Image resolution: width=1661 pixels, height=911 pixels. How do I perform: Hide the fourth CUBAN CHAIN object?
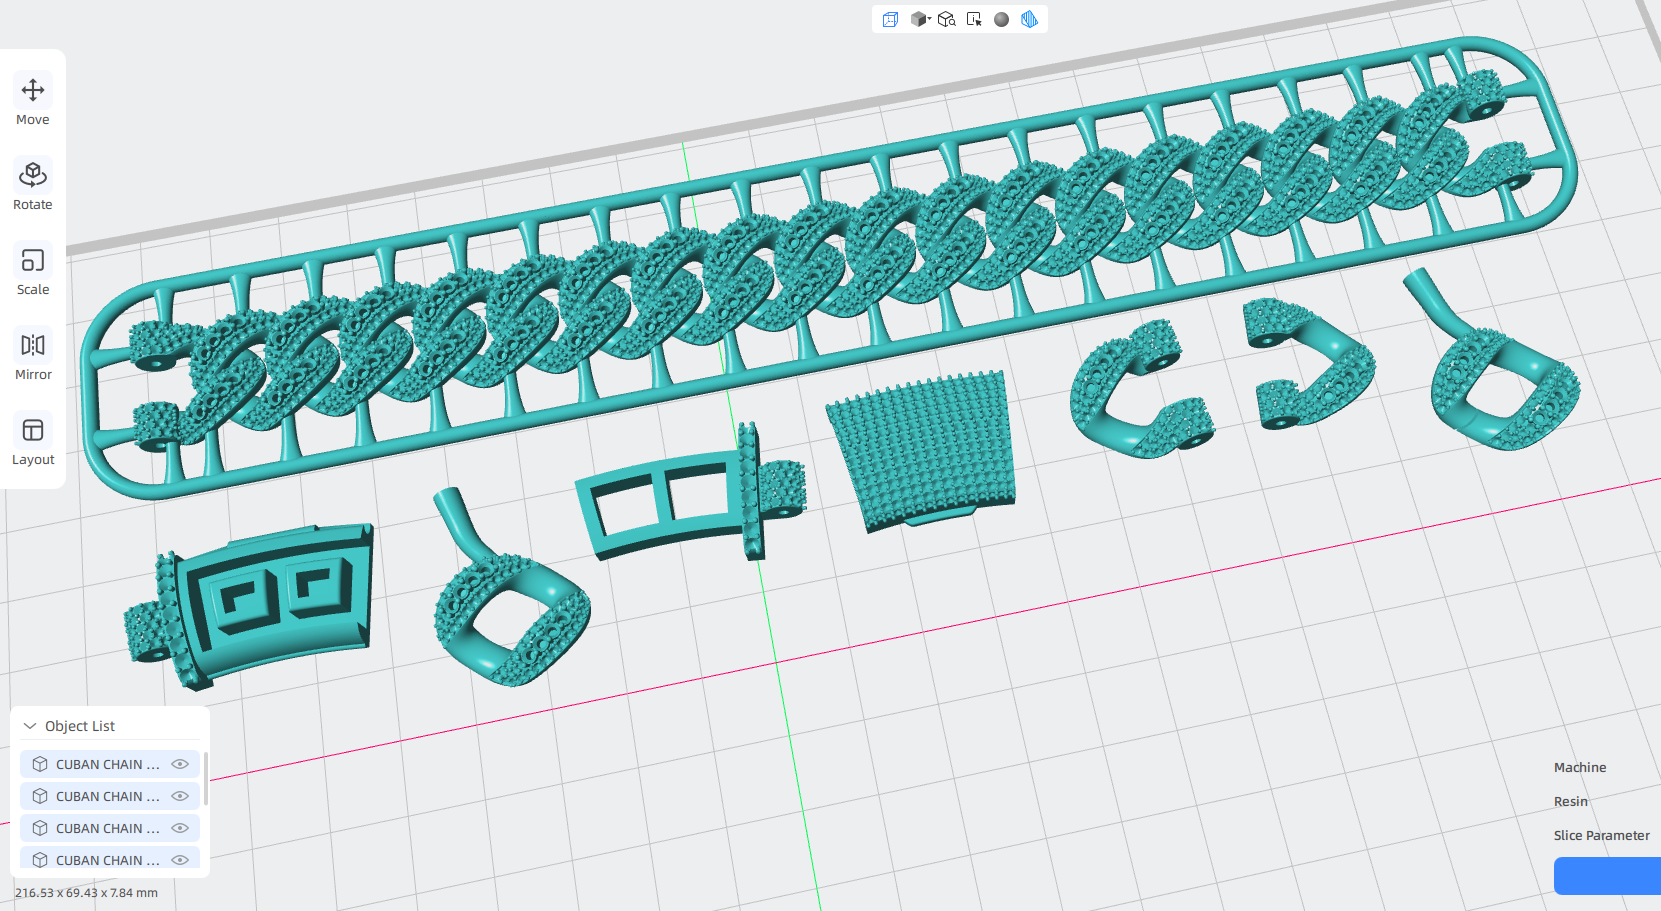180,860
